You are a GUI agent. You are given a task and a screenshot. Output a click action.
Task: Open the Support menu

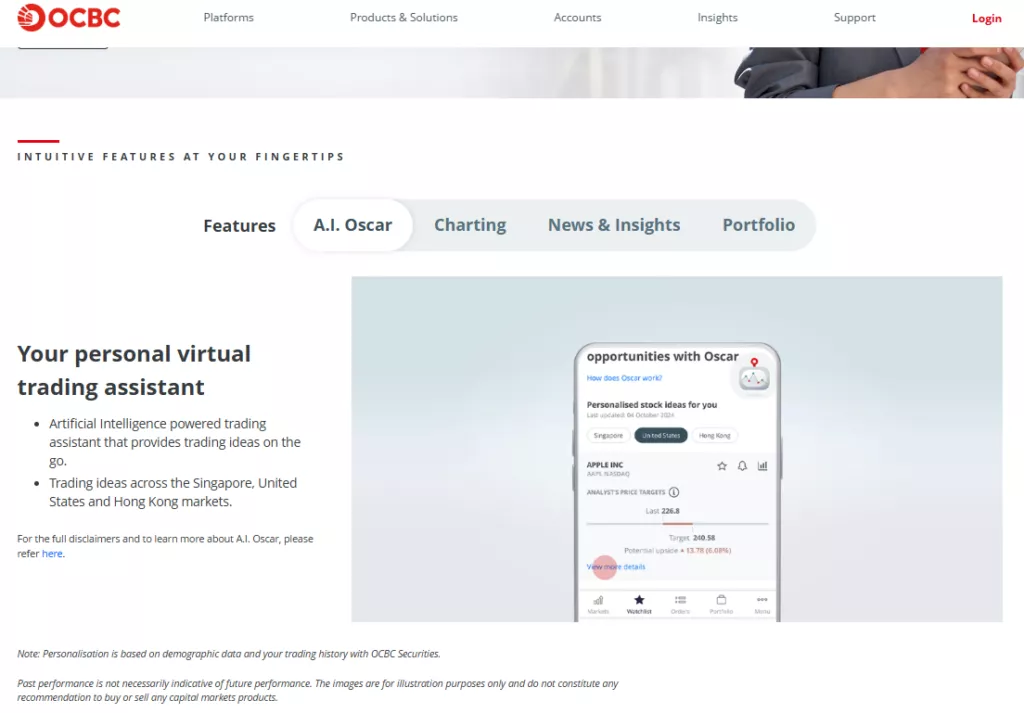(x=854, y=18)
